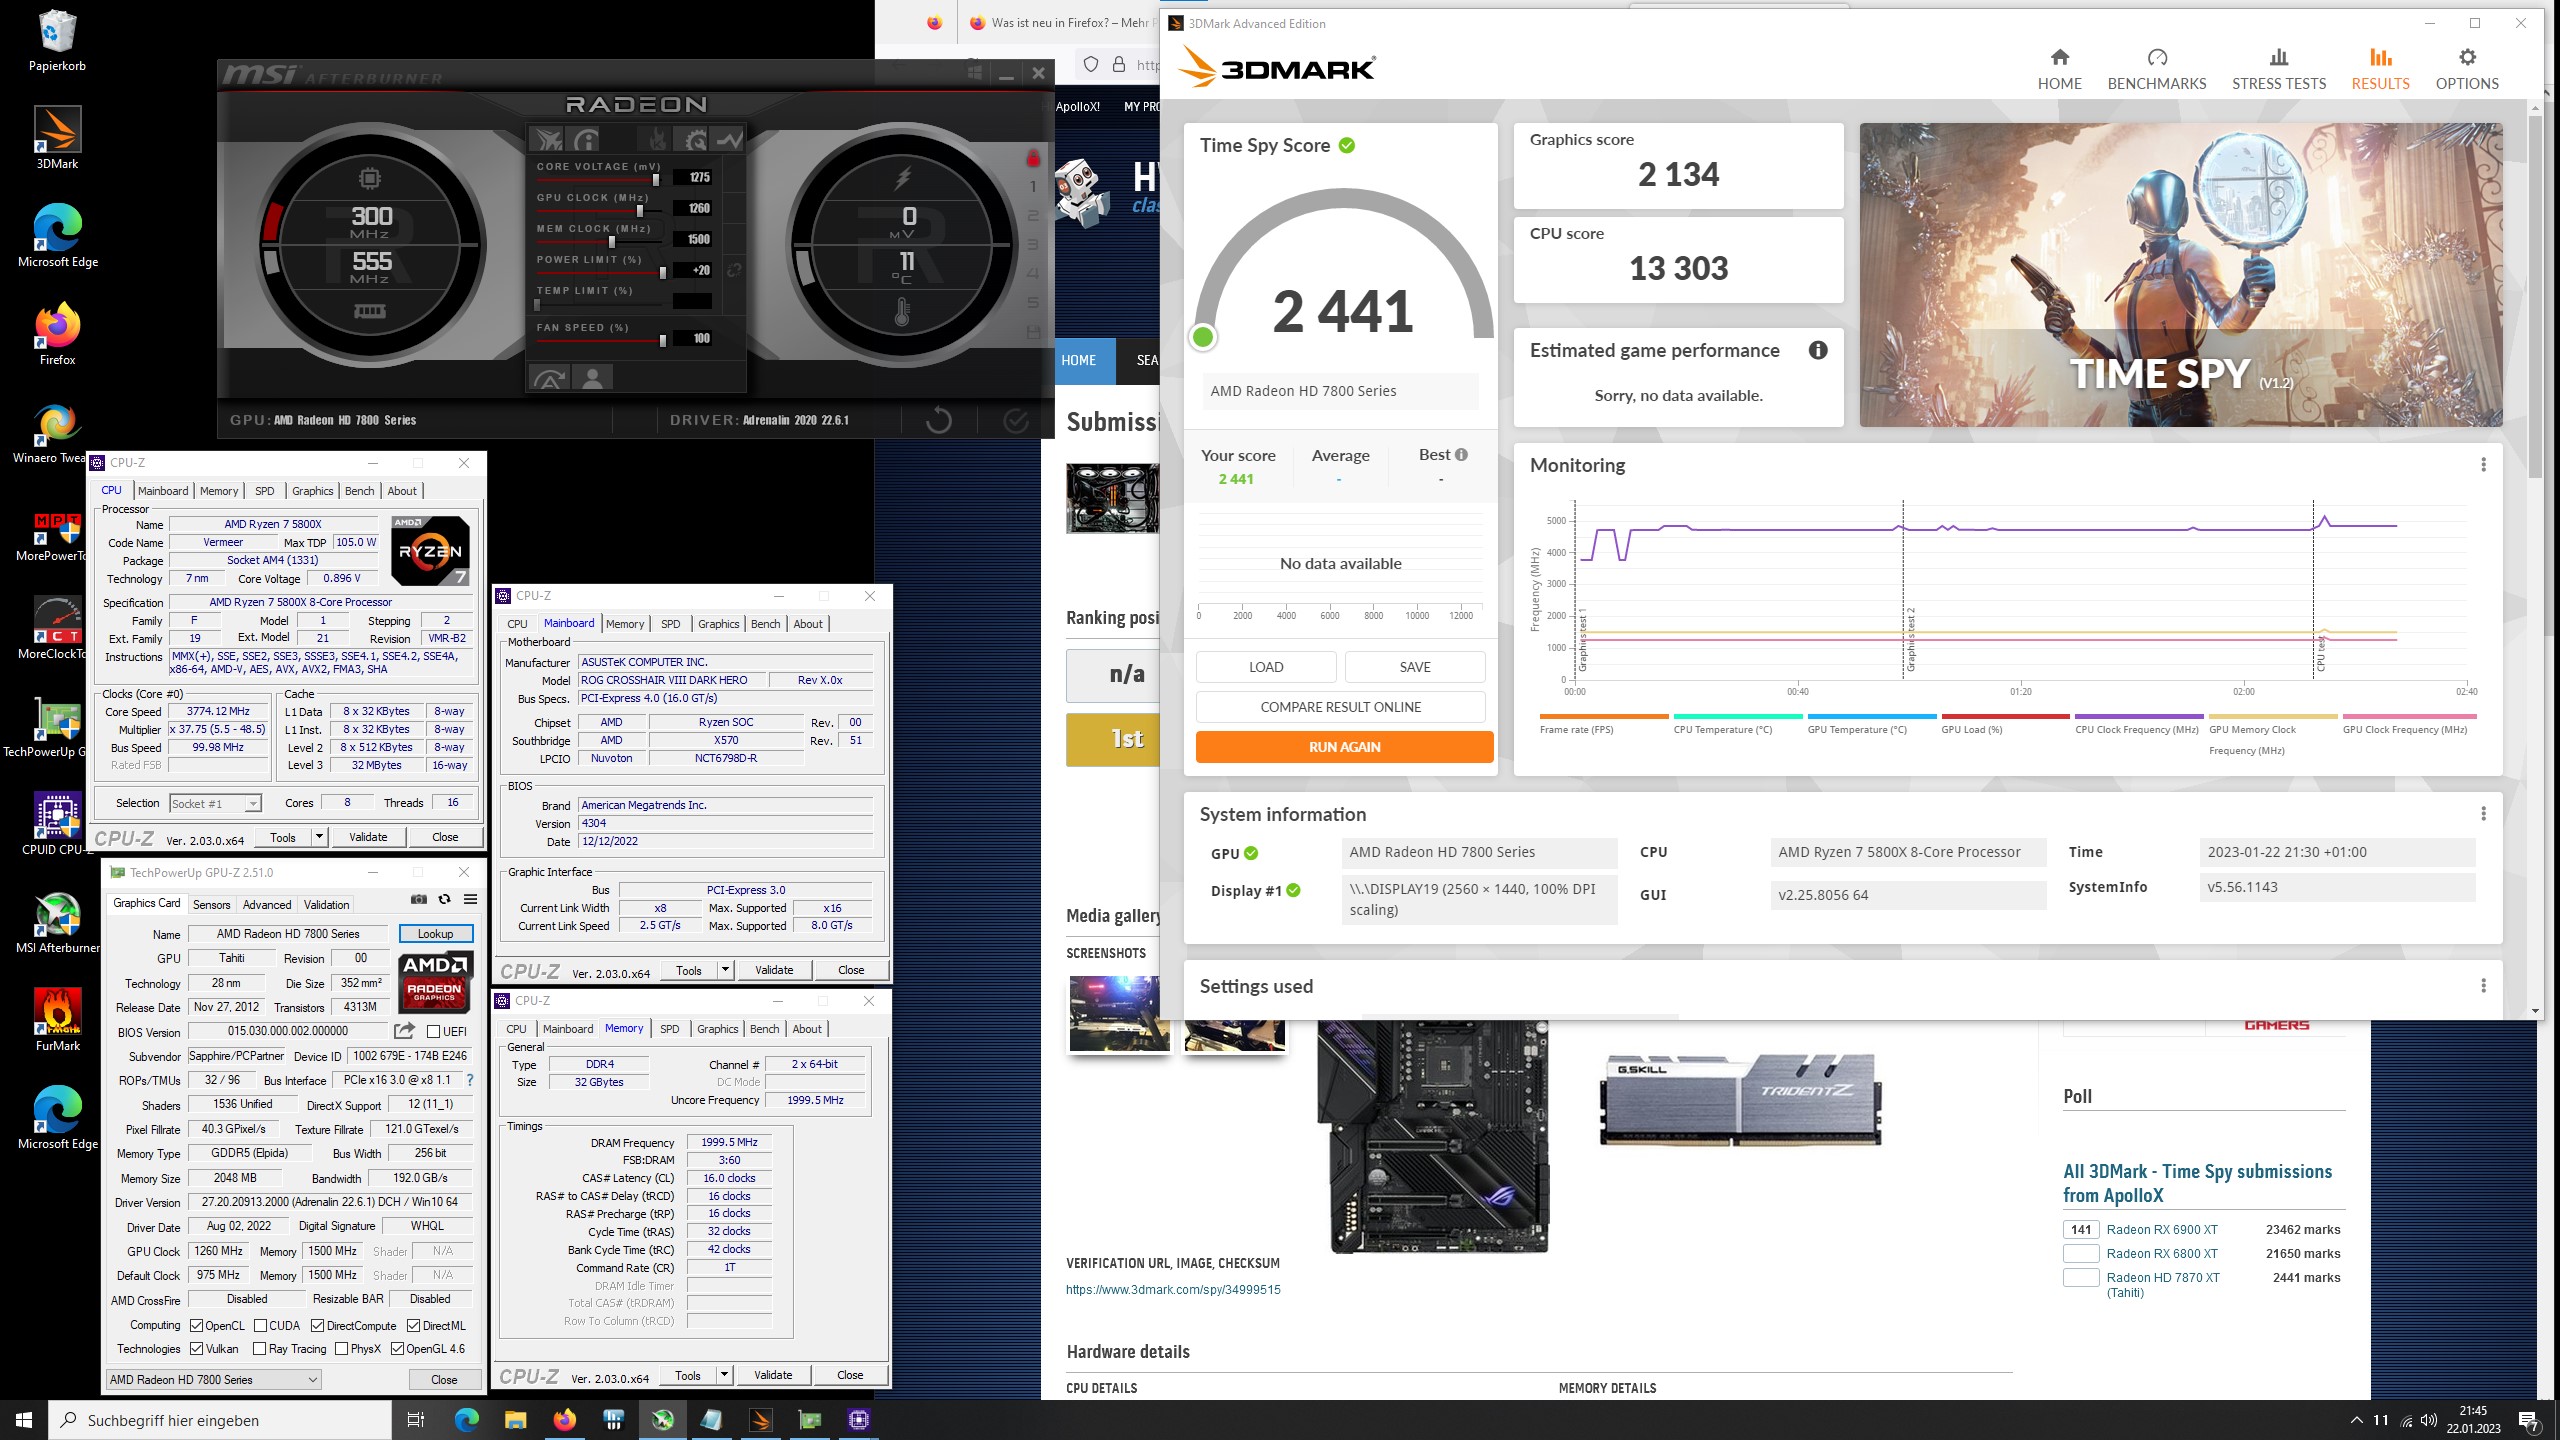Image resolution: width=2560 pixels, height=1440 pixels.
Task: Open Papierkorb desktop icon
Action: click(x=57, y=40)
